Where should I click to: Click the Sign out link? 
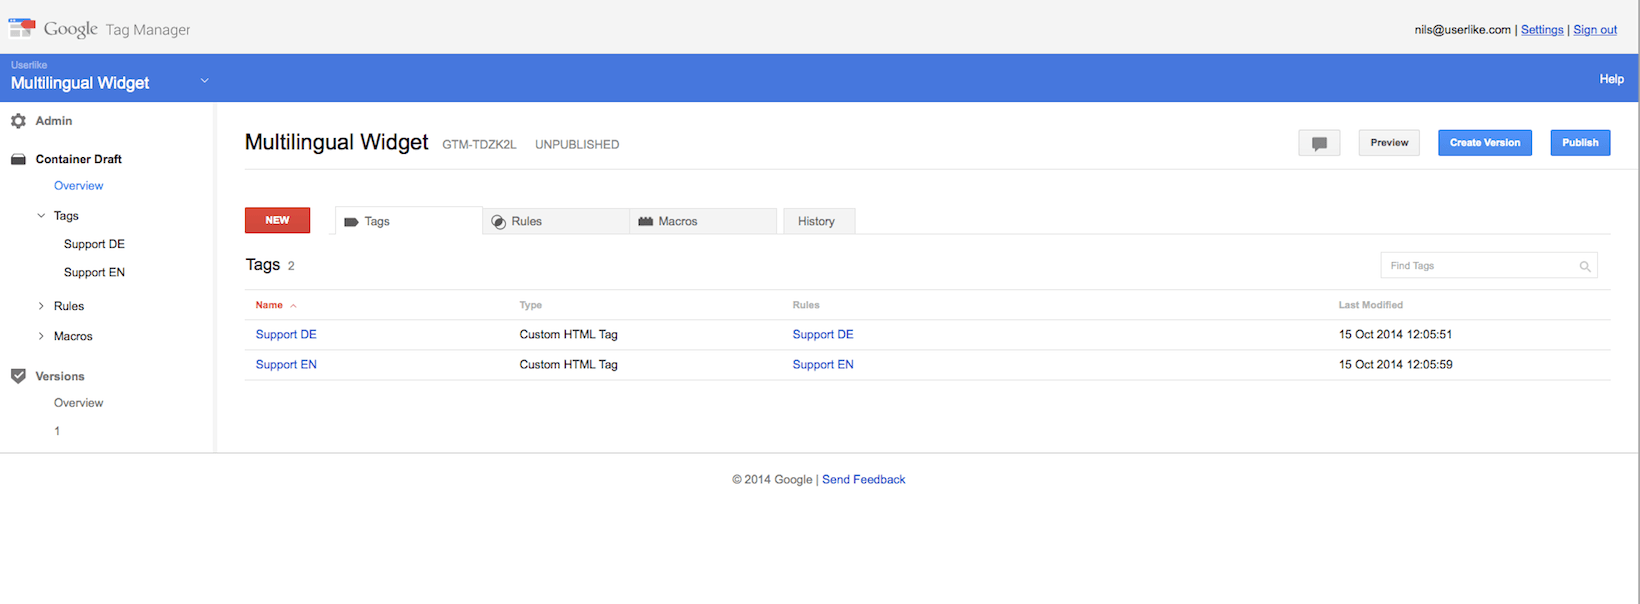[1595, 30]
